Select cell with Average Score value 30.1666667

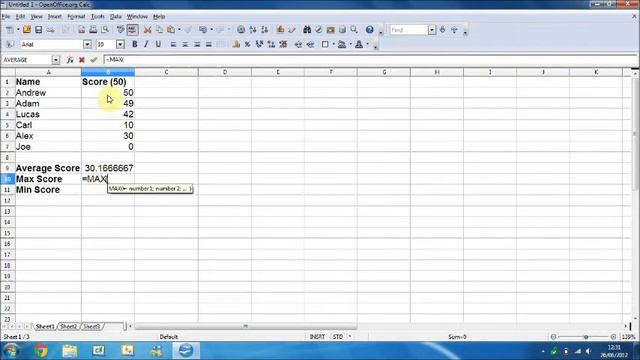coord(108,168)
